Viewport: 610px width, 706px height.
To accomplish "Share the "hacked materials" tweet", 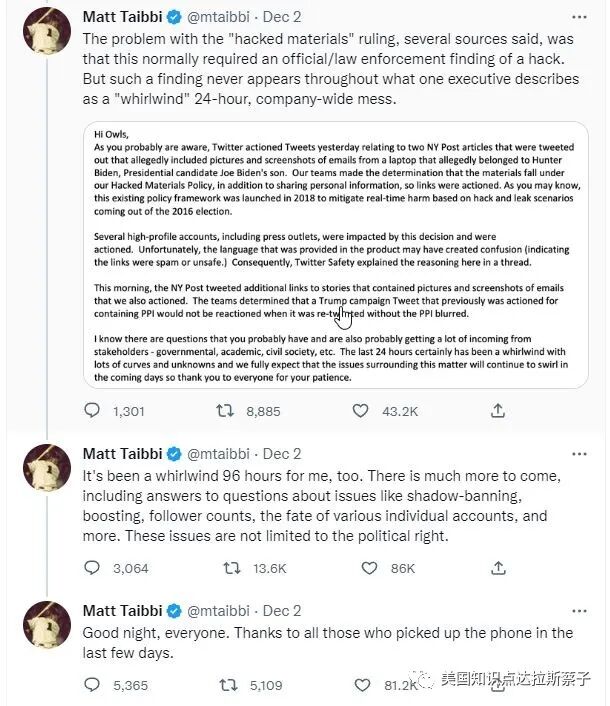I will tap(497, 410).
